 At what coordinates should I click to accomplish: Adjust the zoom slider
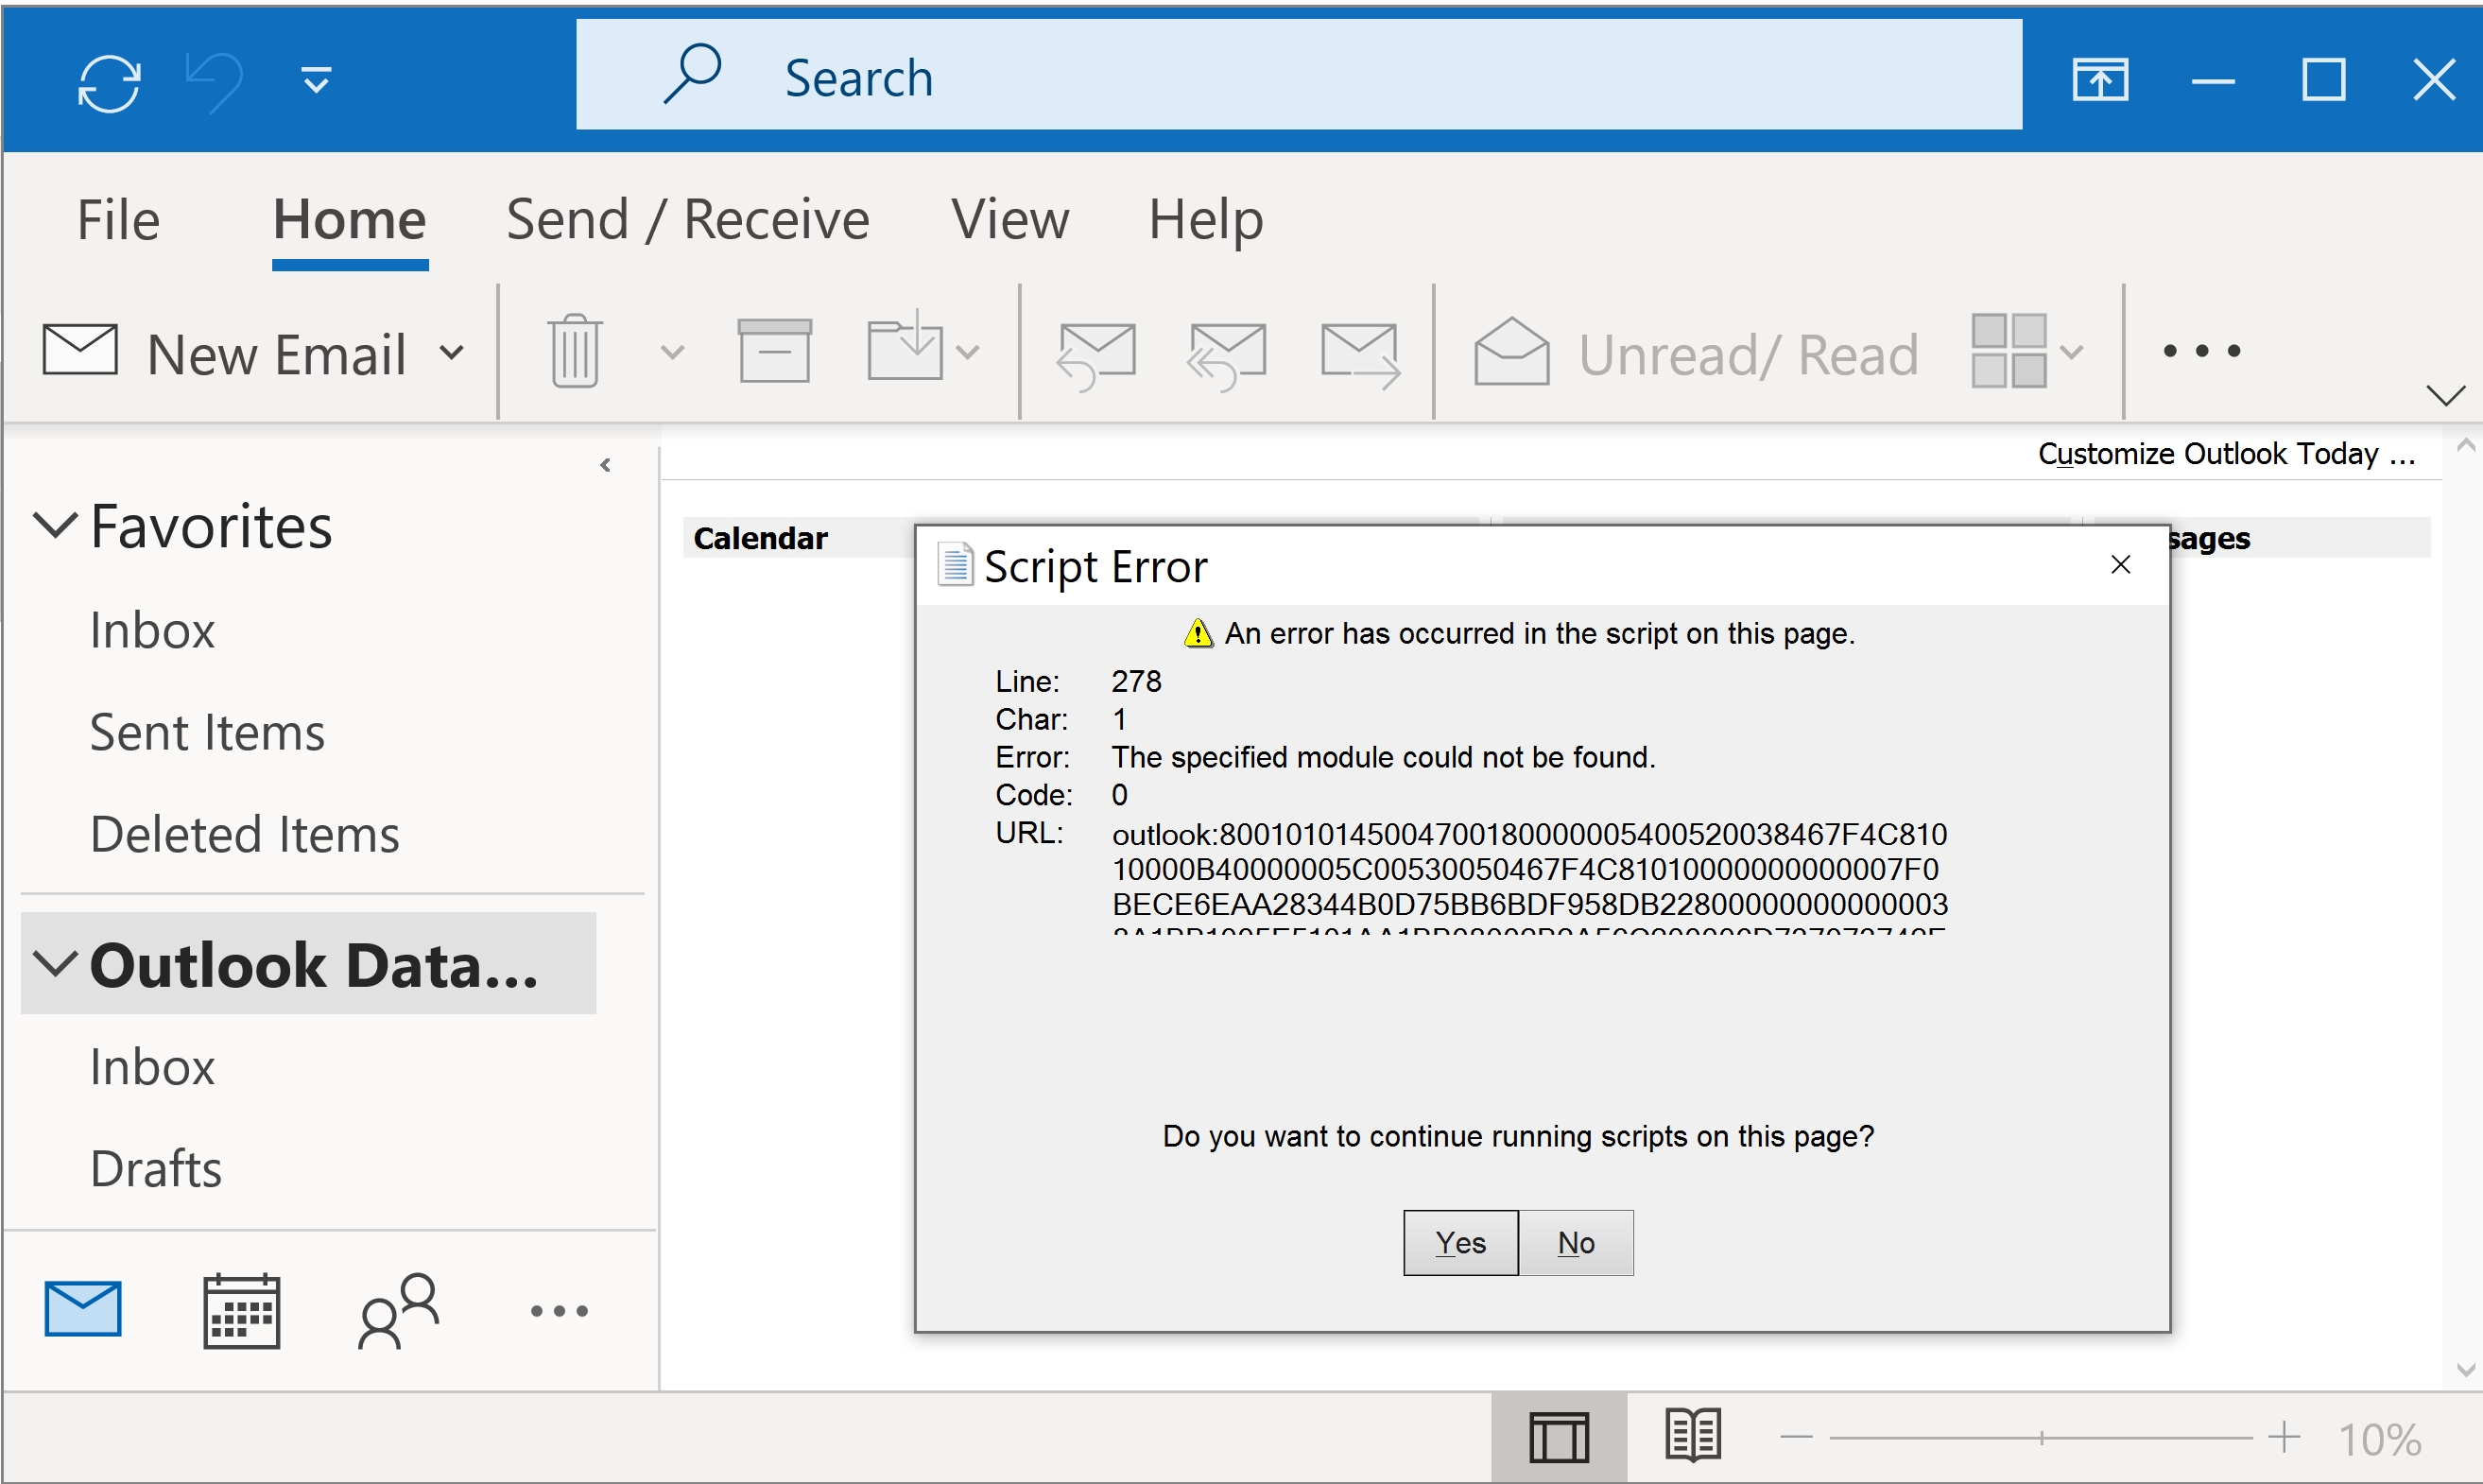coord(2040,1436)
